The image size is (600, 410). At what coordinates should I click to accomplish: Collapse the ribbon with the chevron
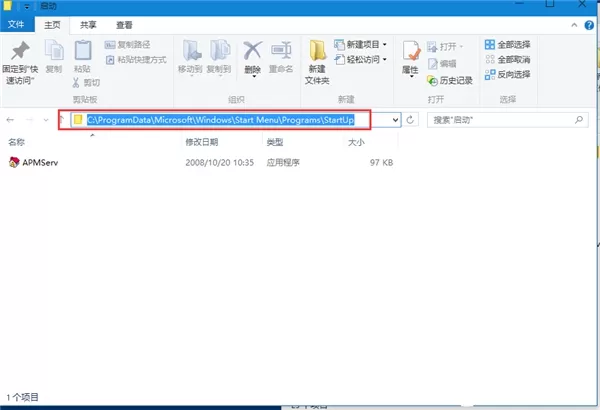pos(574,25)
